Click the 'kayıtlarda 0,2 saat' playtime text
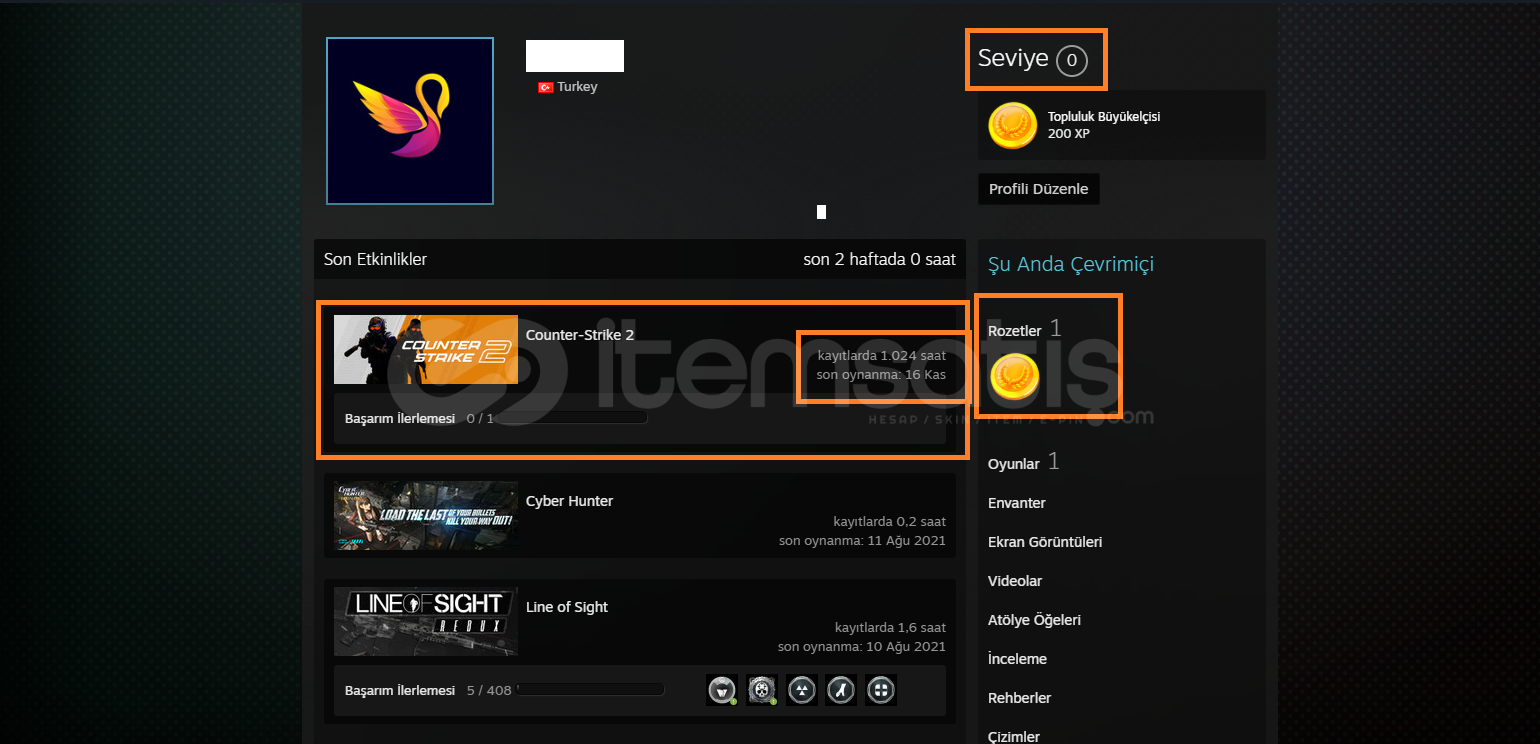 coord(890,522)
